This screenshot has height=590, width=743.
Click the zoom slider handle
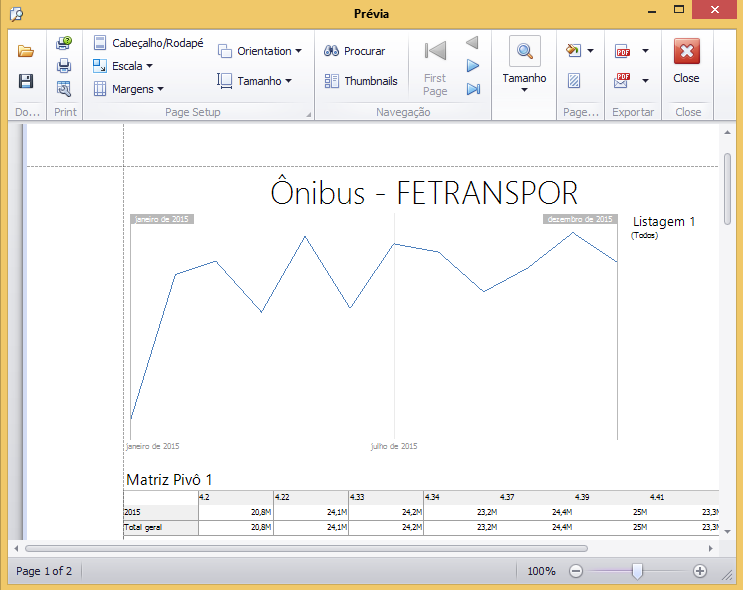637,571
